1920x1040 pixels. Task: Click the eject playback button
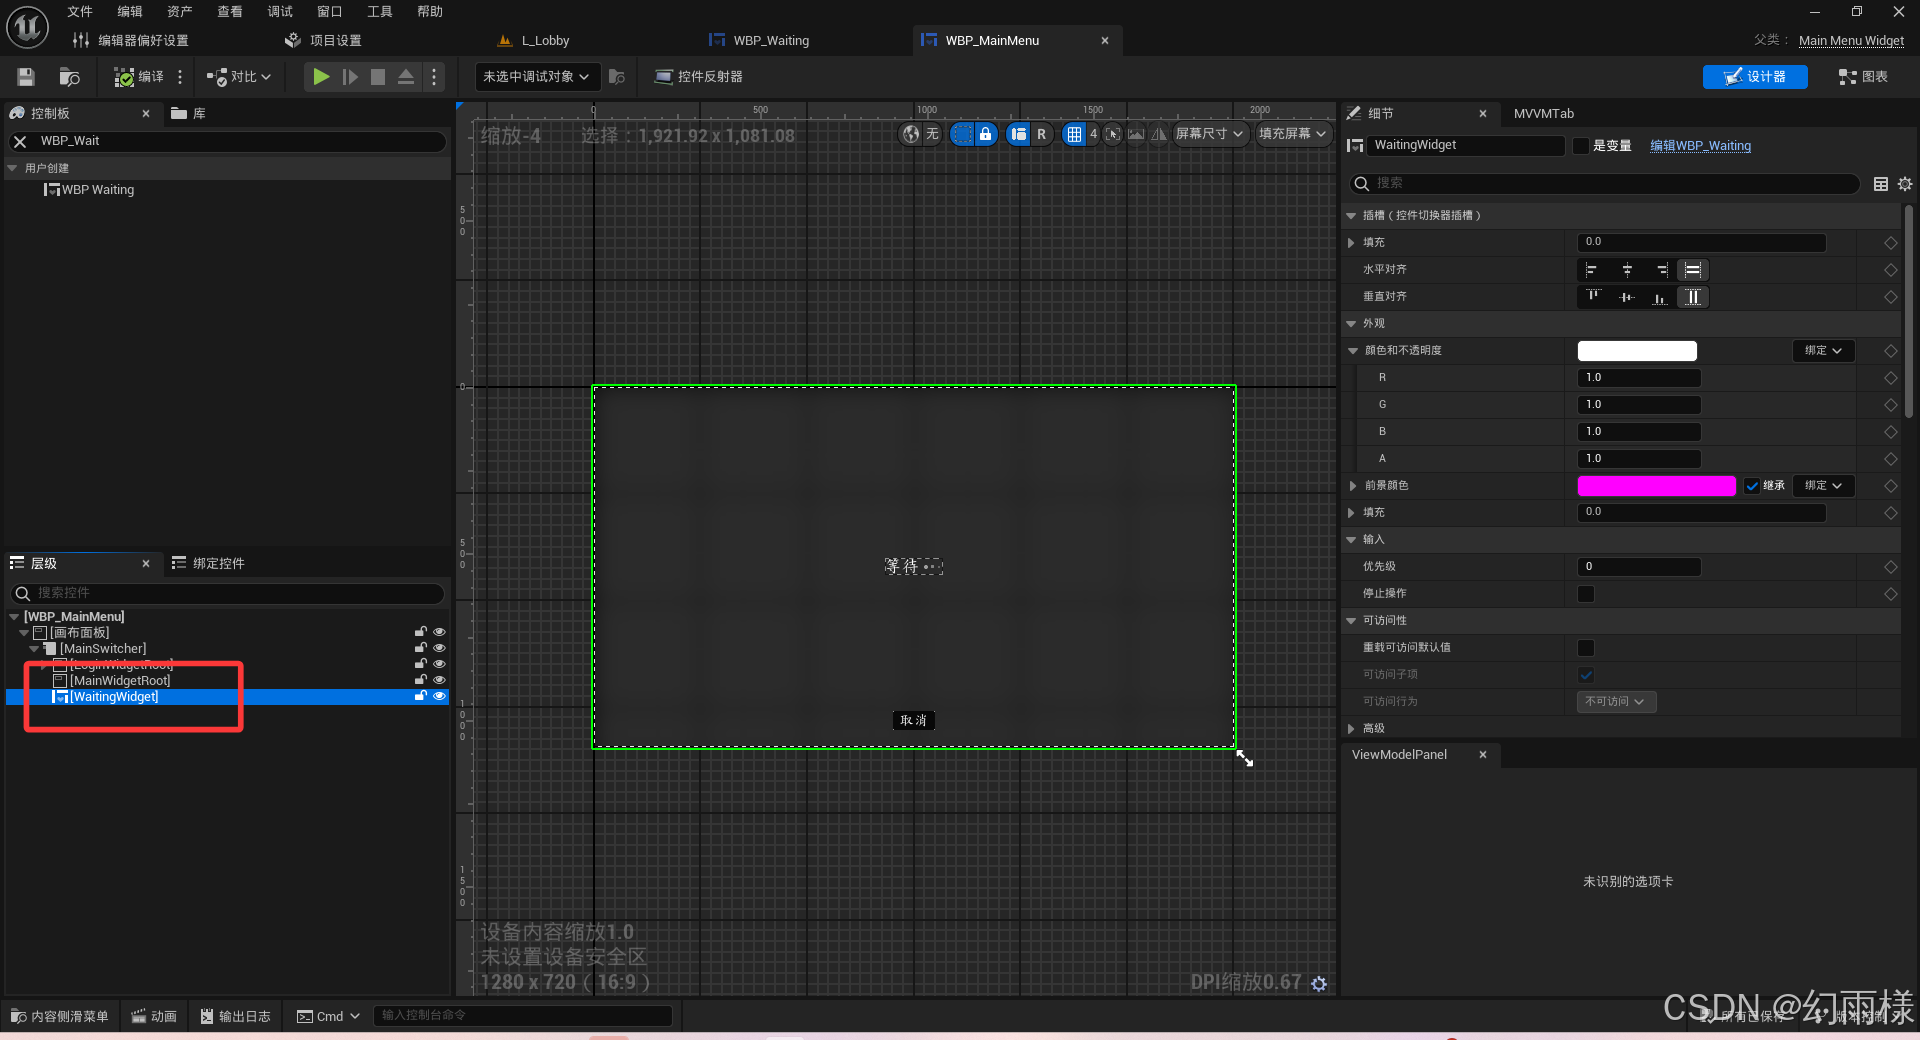point(406,77)
